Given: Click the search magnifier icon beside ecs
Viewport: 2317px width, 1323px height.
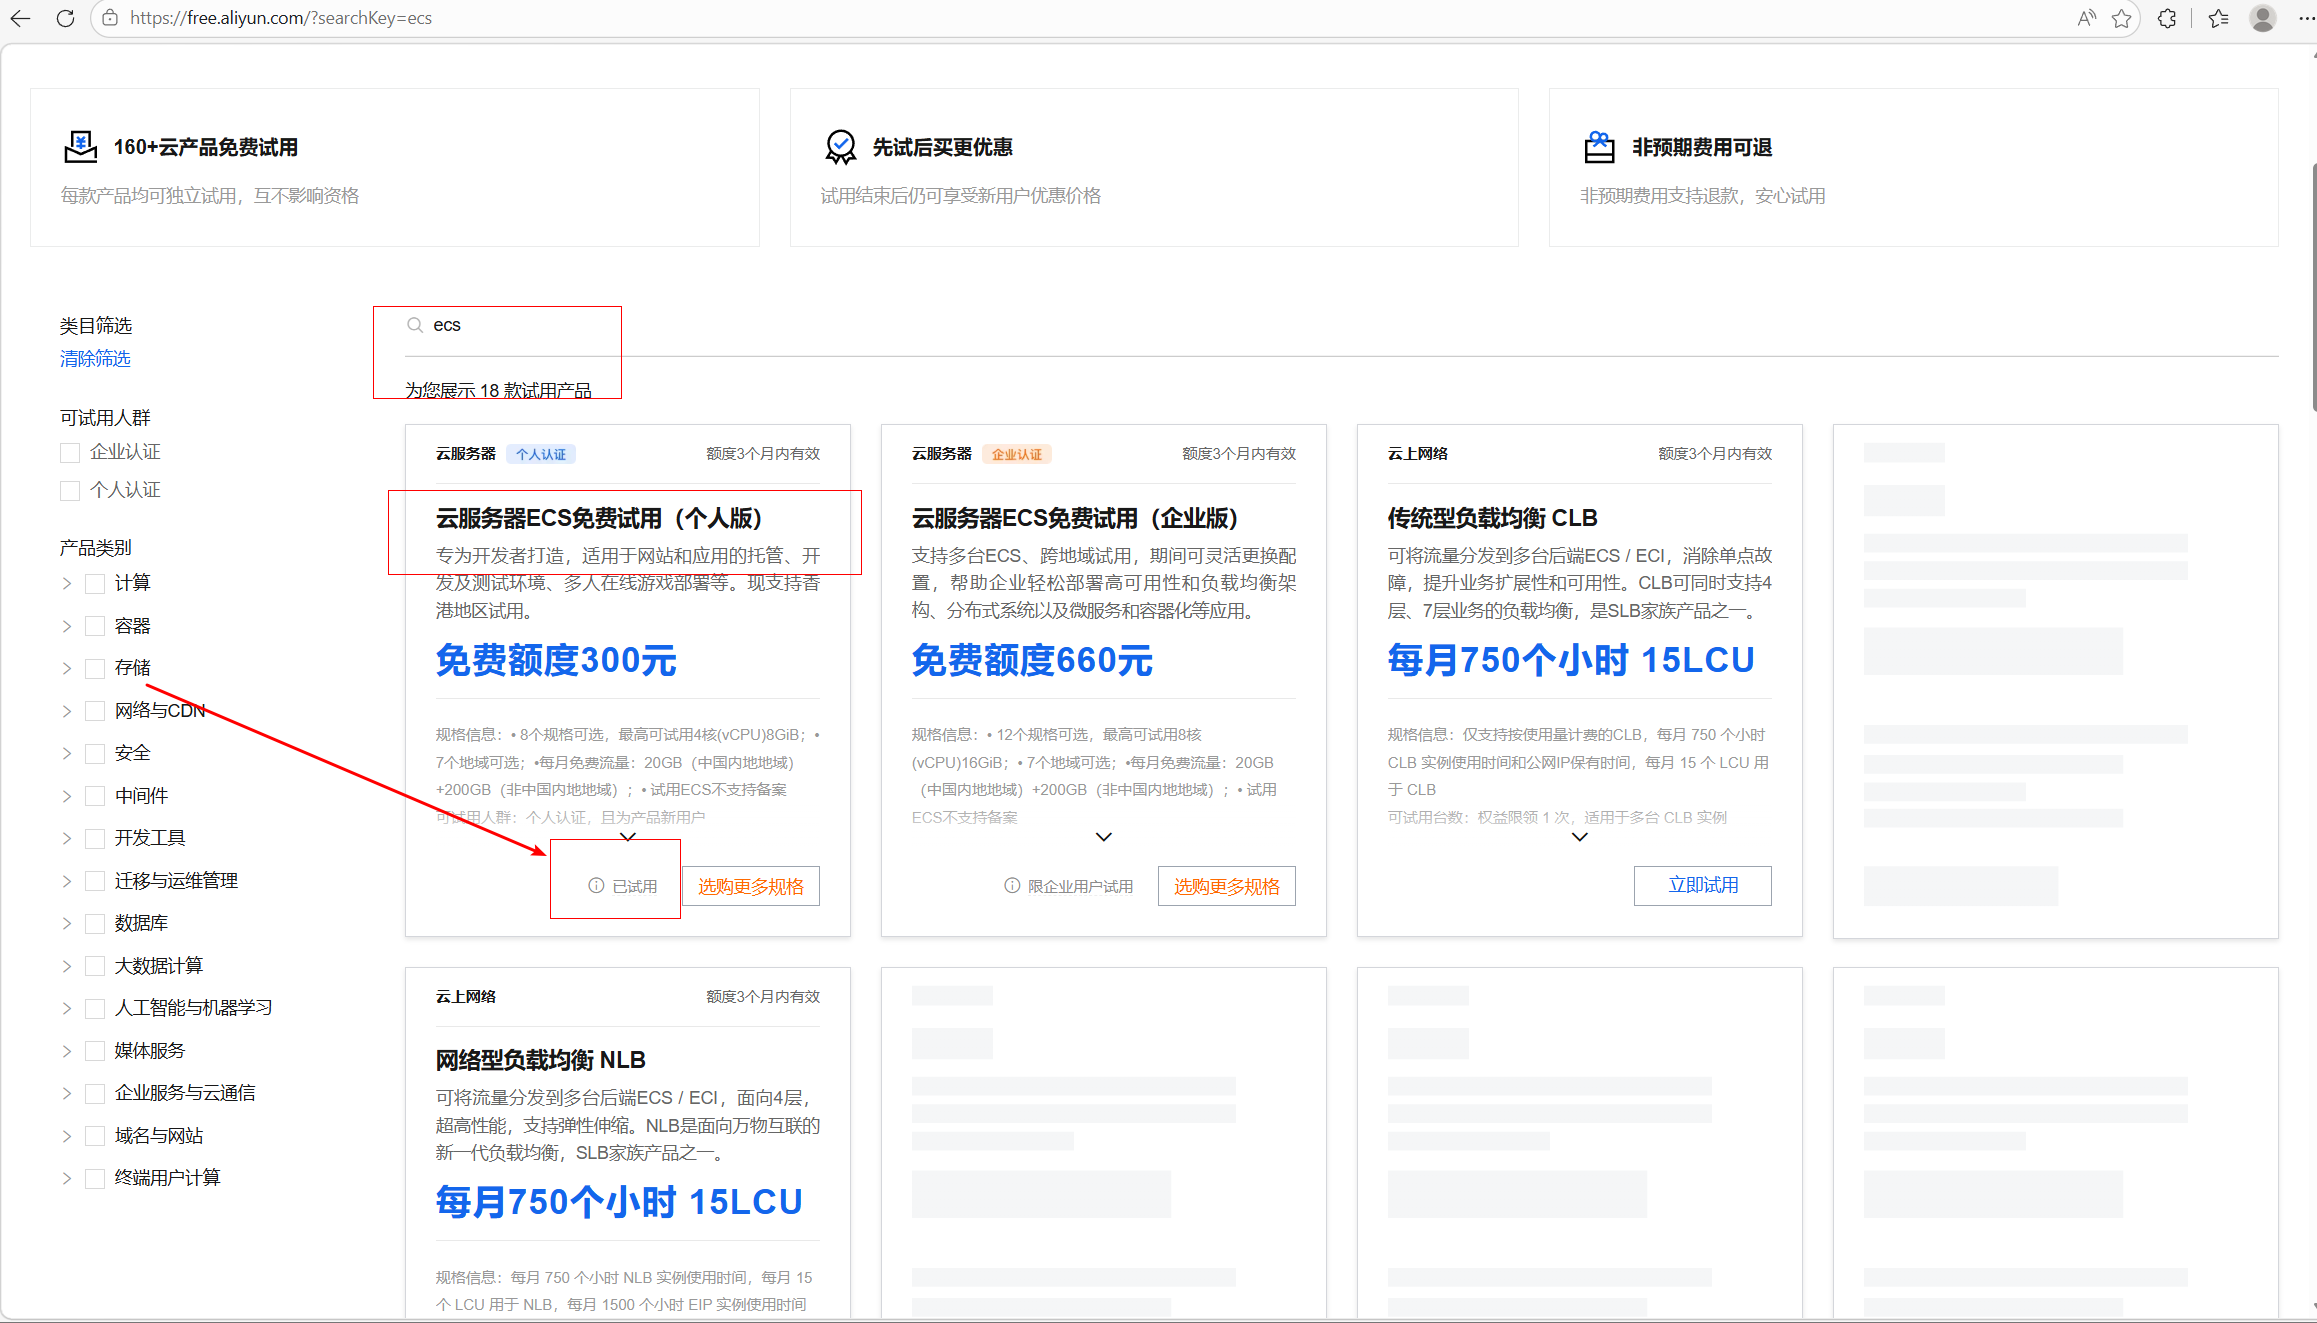Looking at the screenshot, I should [x=415, y=325].
